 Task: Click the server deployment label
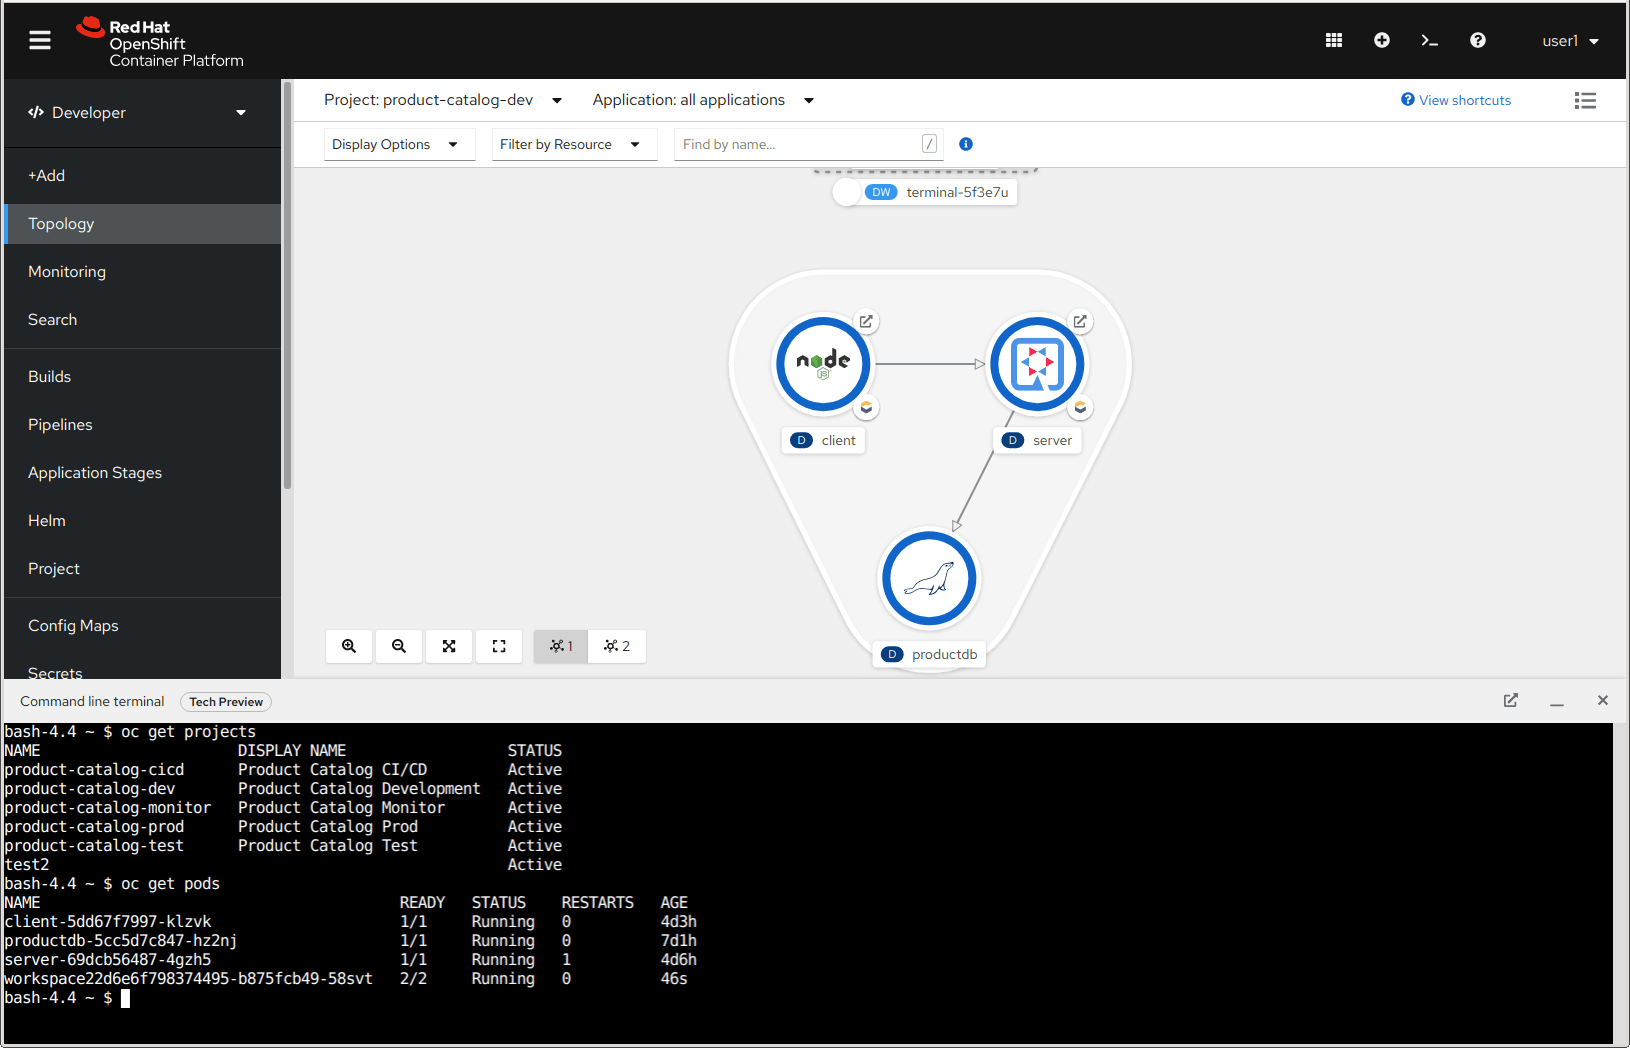point(1037,441)
